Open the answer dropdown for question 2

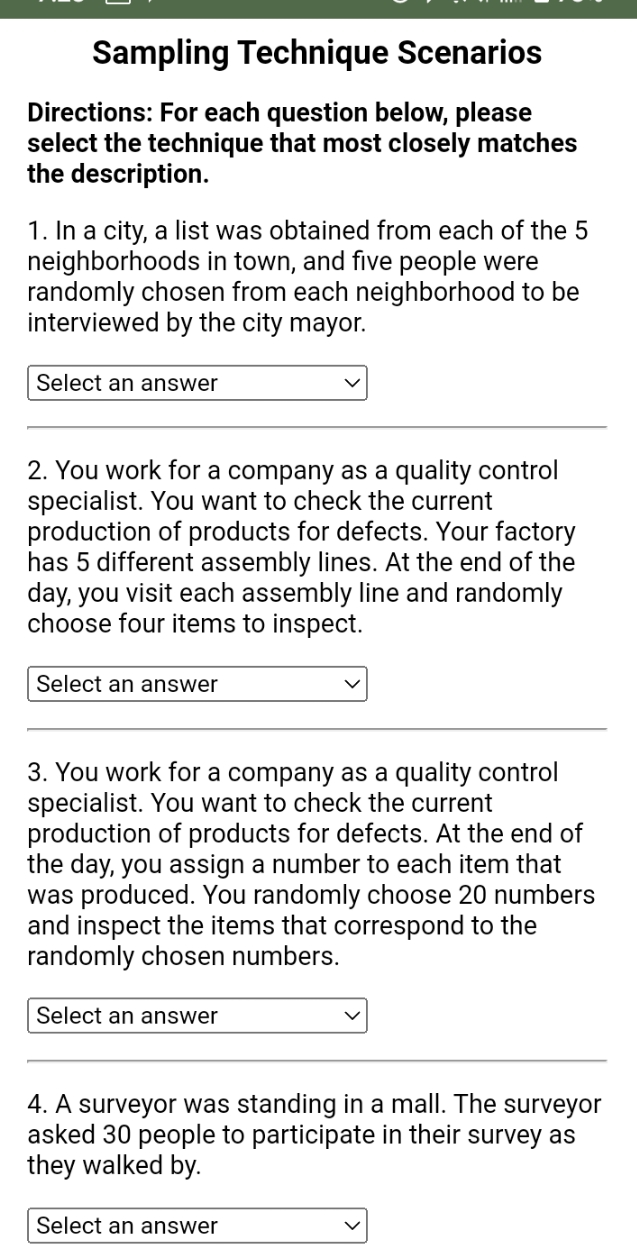(197, 684)
